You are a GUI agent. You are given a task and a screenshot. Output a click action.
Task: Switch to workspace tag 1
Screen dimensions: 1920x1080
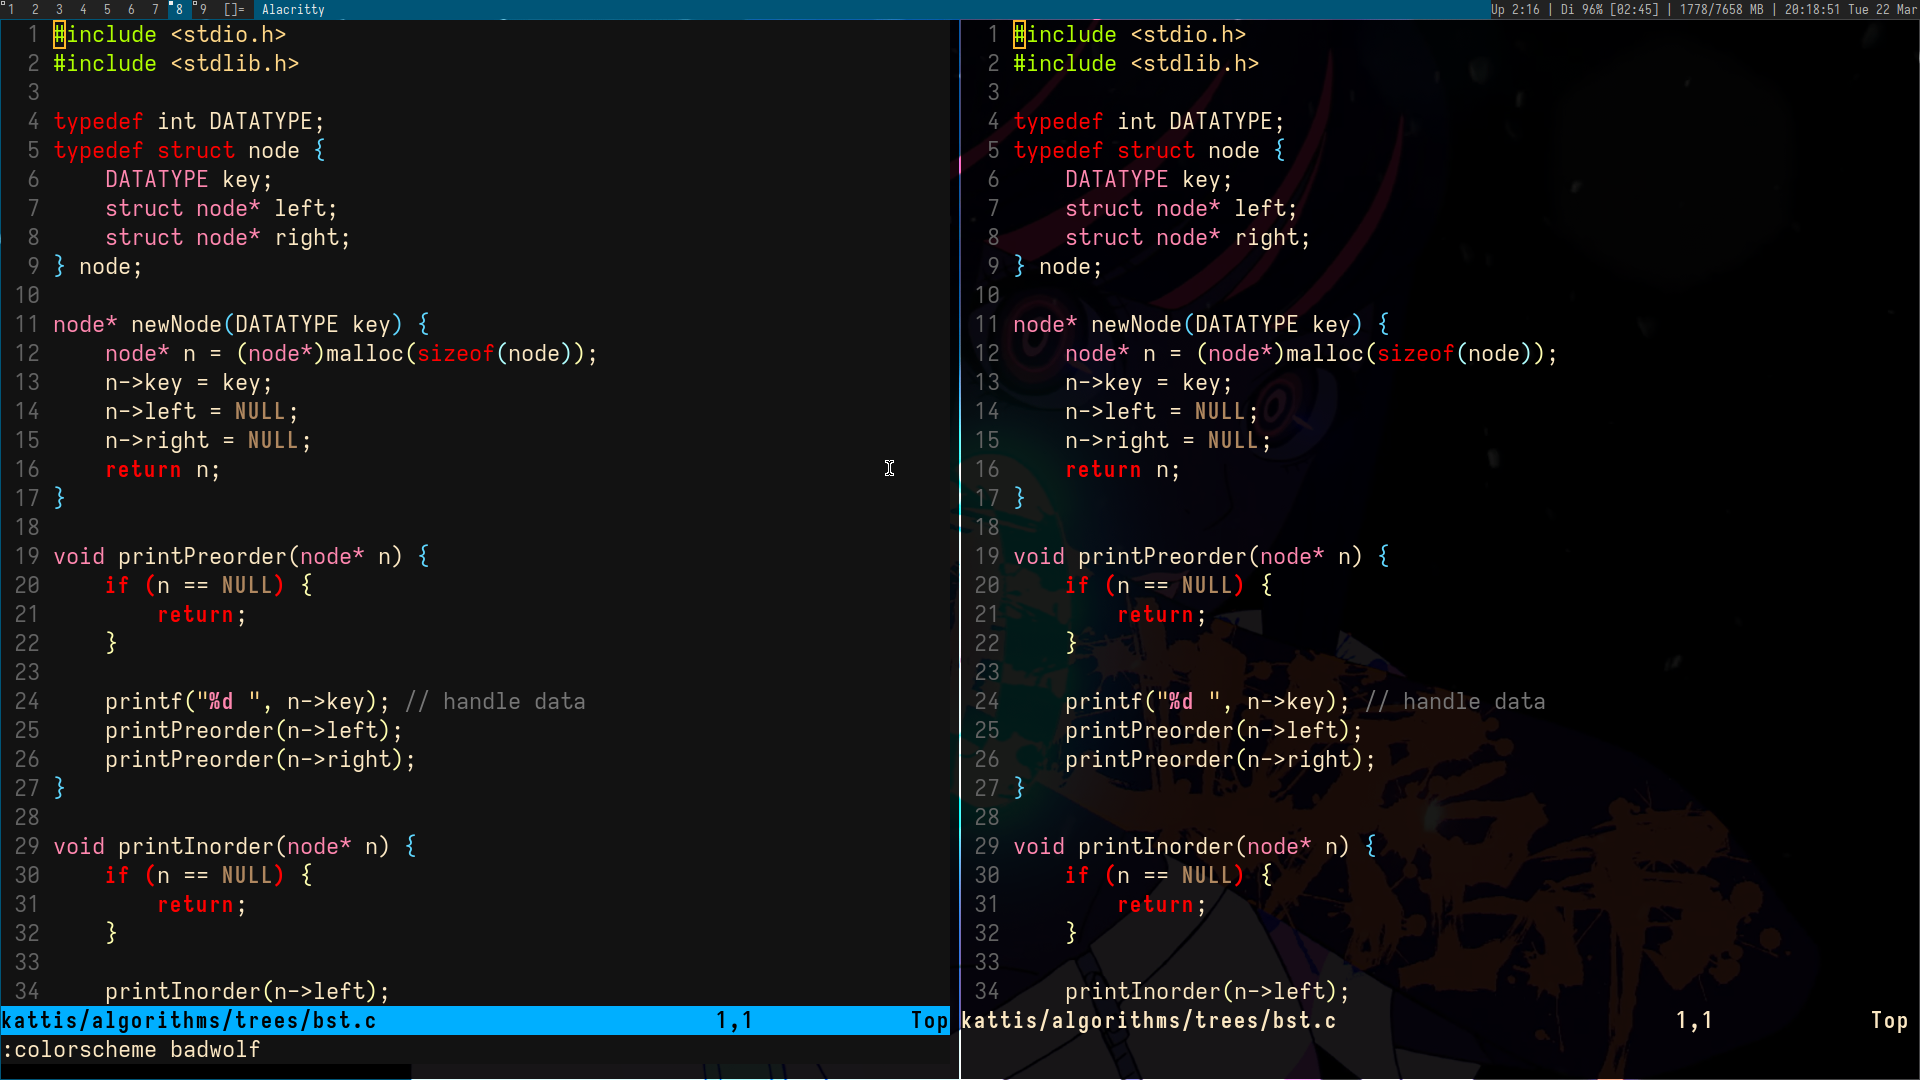click(x=11, y=9)
